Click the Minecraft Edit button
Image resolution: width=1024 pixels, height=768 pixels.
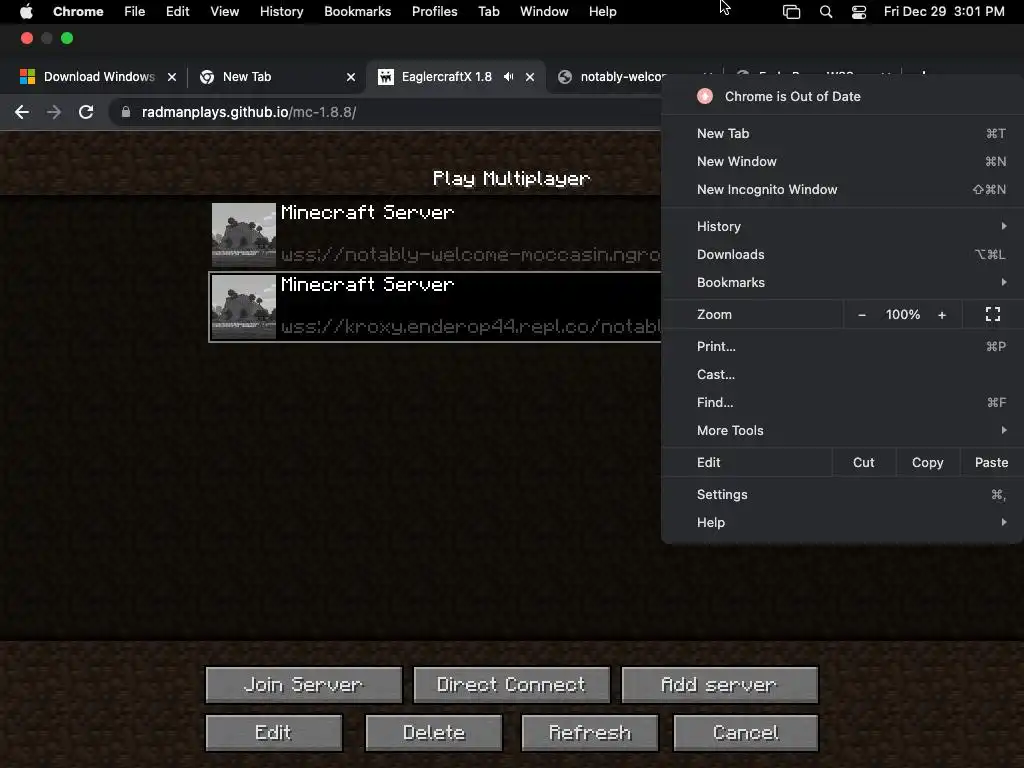274,733
